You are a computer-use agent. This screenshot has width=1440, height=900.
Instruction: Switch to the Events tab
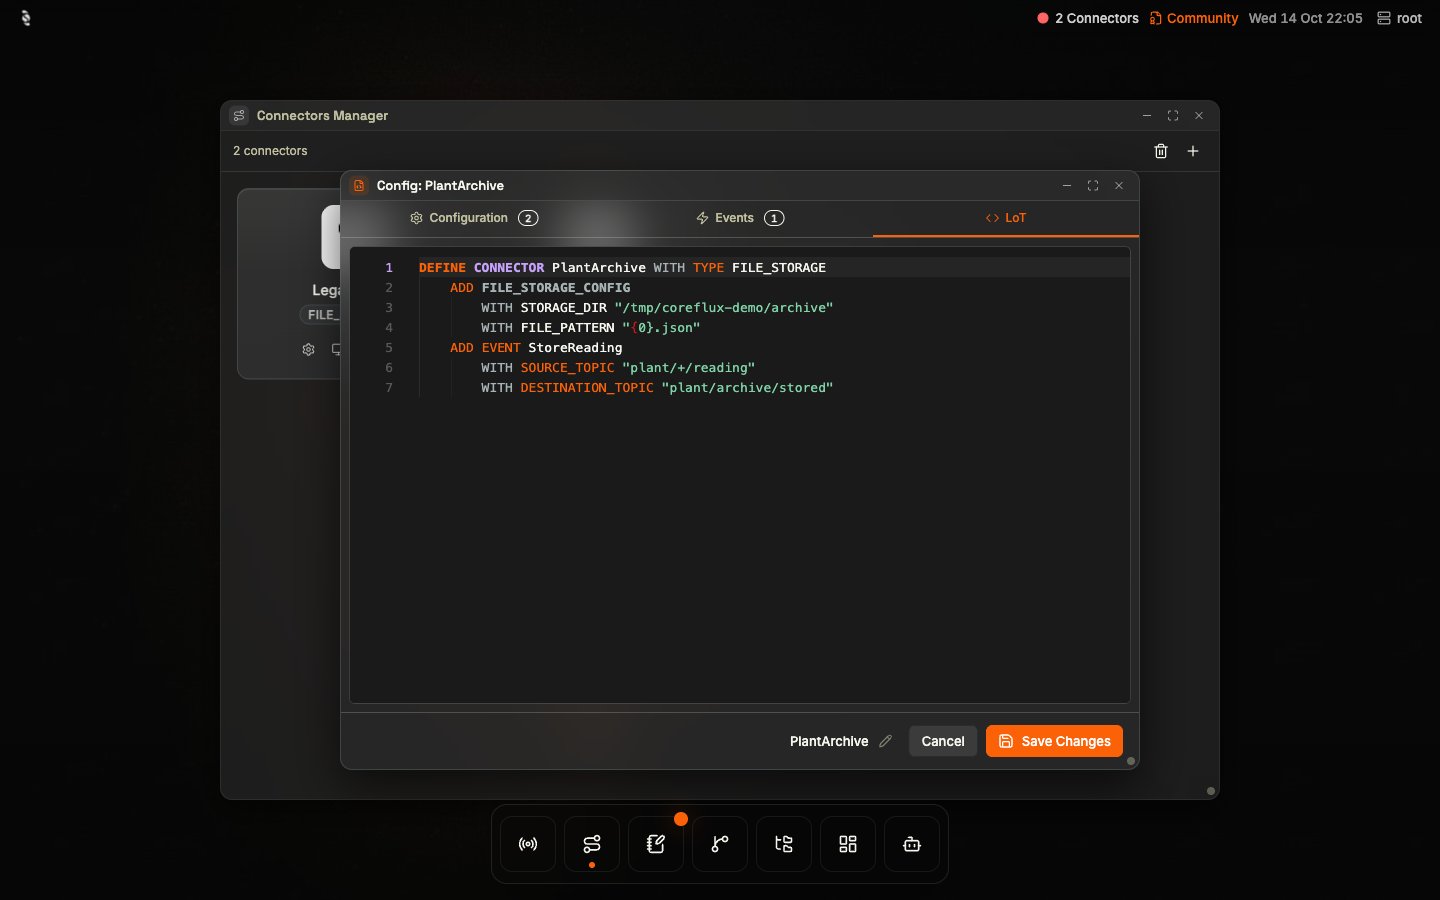740,218
